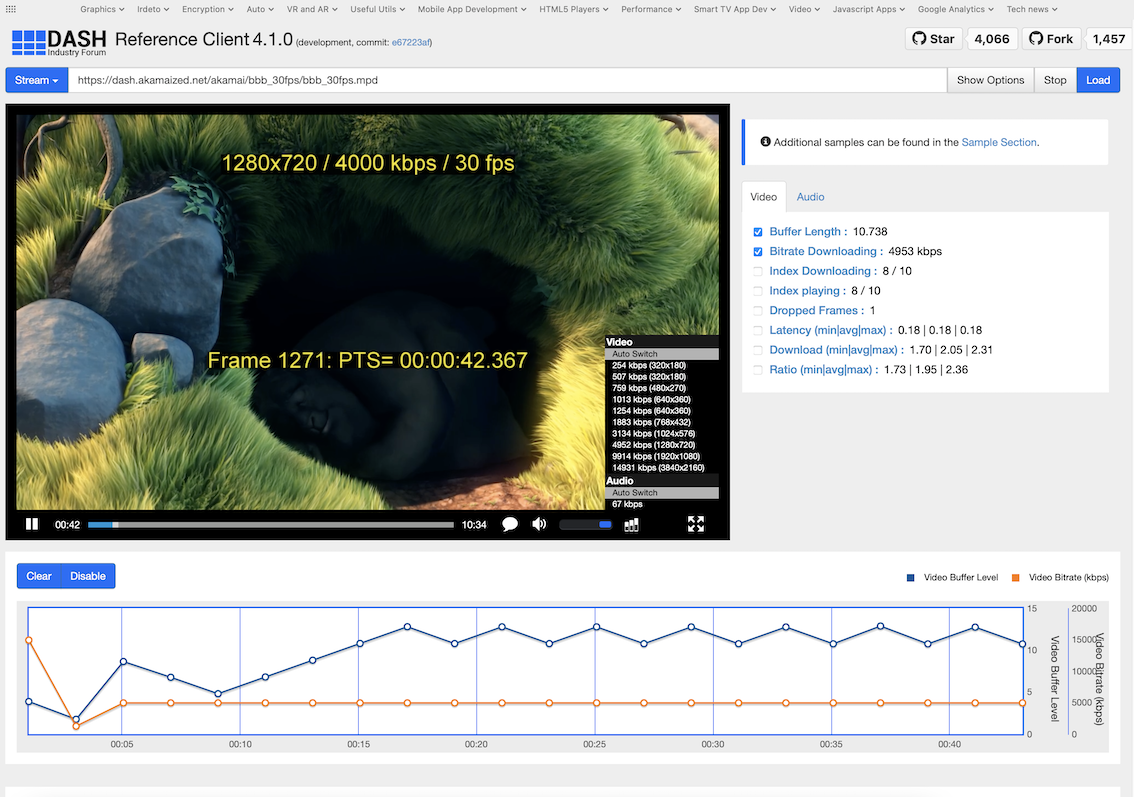Select 1883 kbps (768x432) quality

662,422
